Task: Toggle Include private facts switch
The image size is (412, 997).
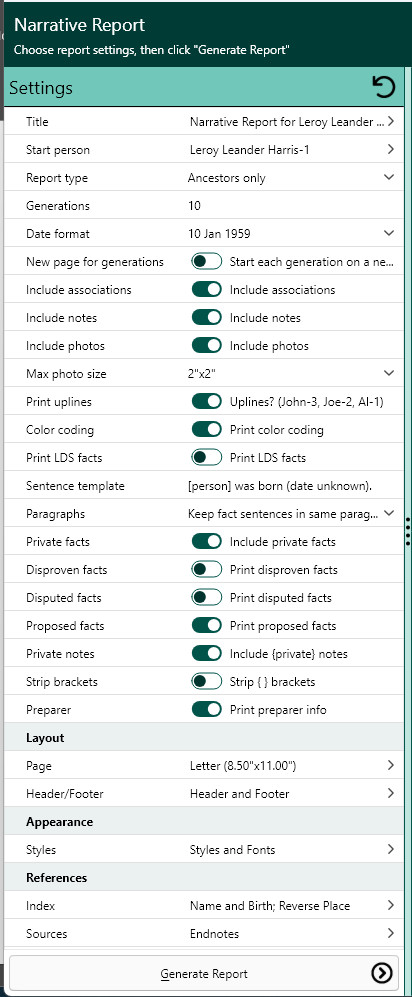Action: 207,541
